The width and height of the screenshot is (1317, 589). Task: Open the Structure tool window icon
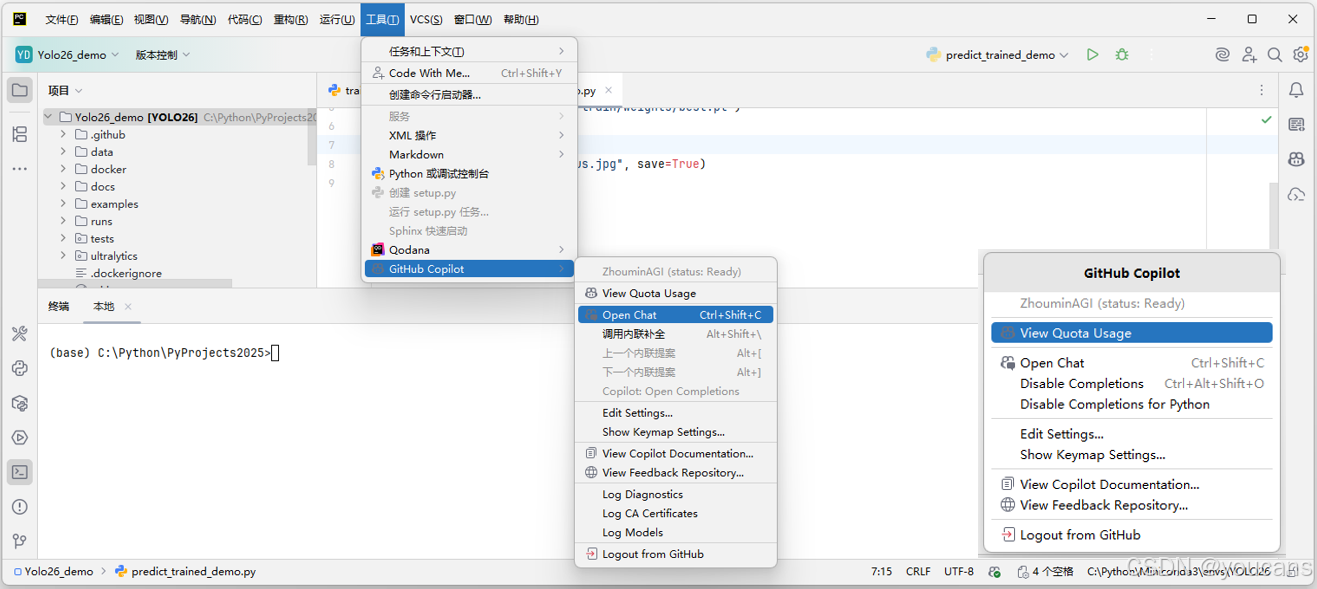(19, 134)
